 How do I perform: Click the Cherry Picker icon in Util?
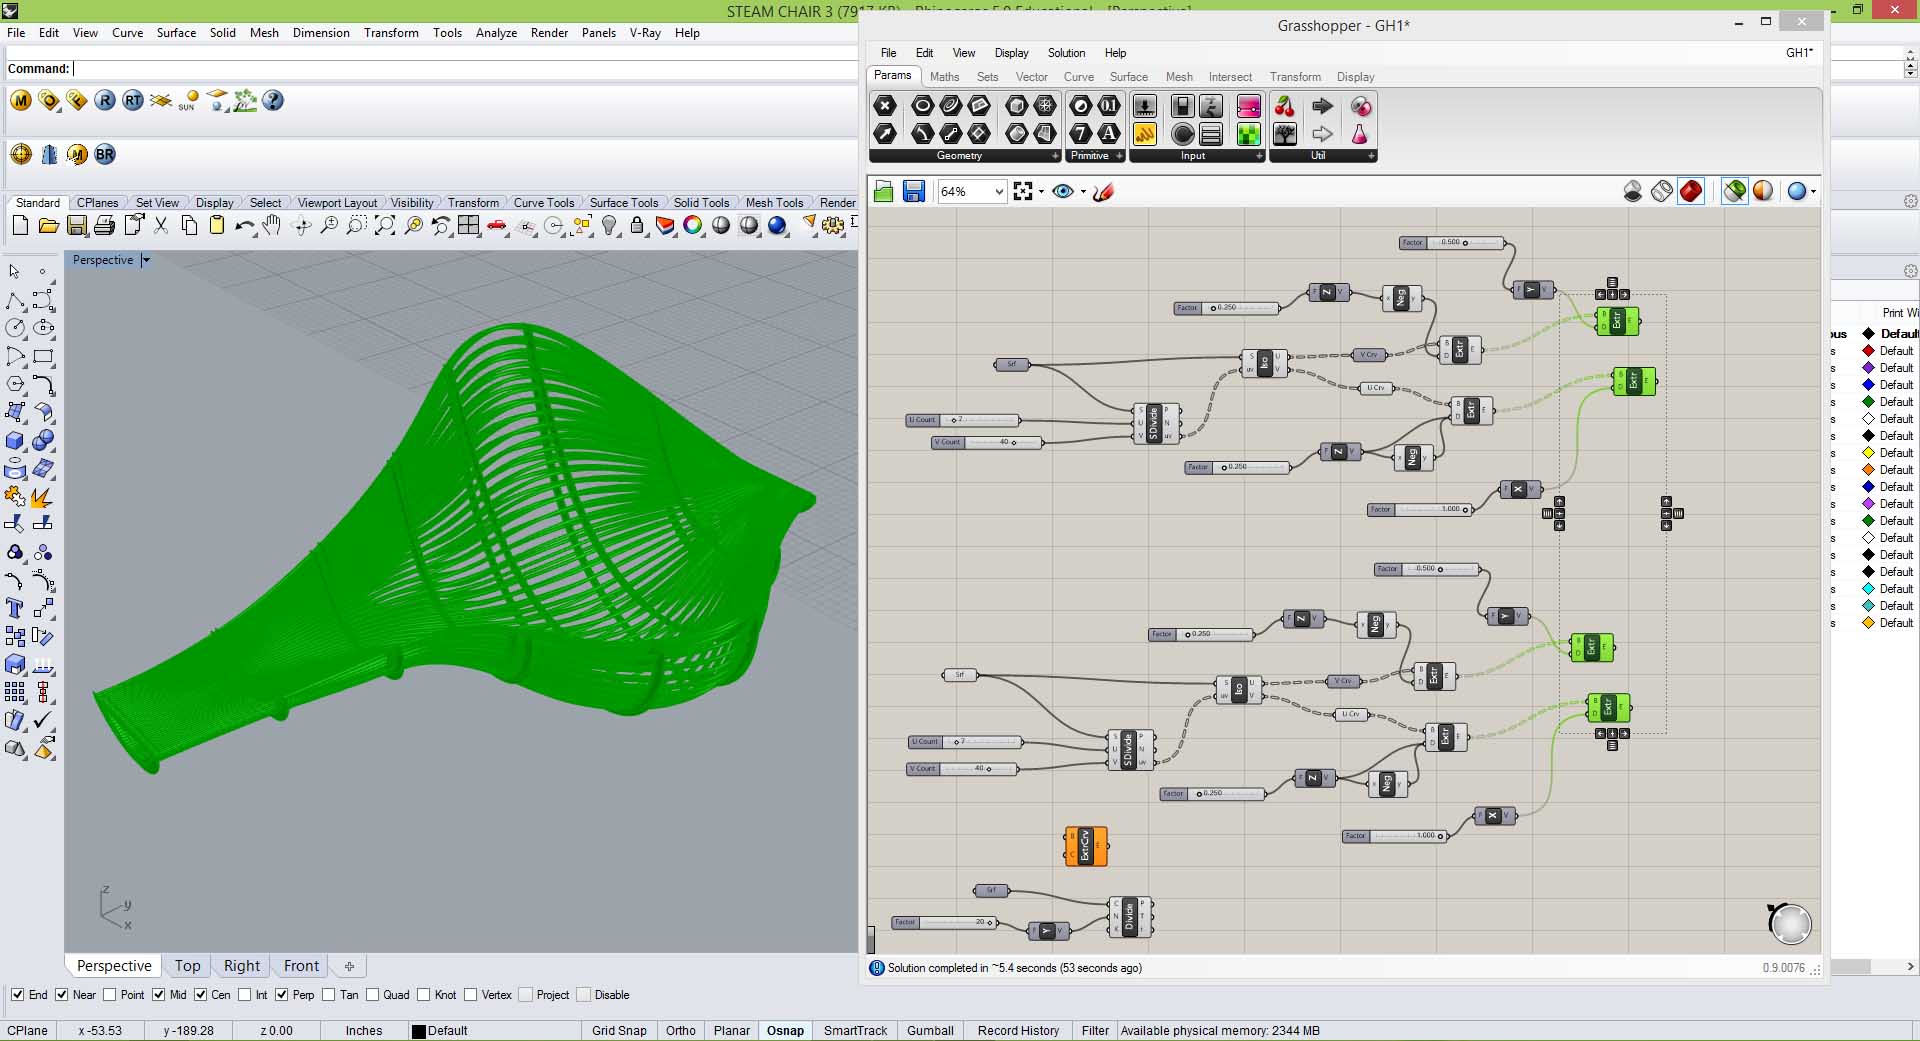[1285, 106]
